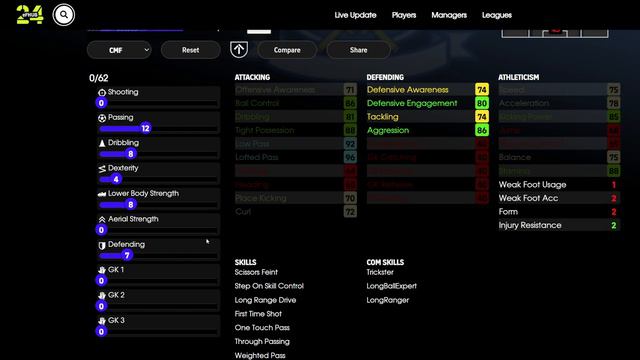Open the Live Update menu
This screenshot has width=640, height=360.
click(x=355, y=15)
